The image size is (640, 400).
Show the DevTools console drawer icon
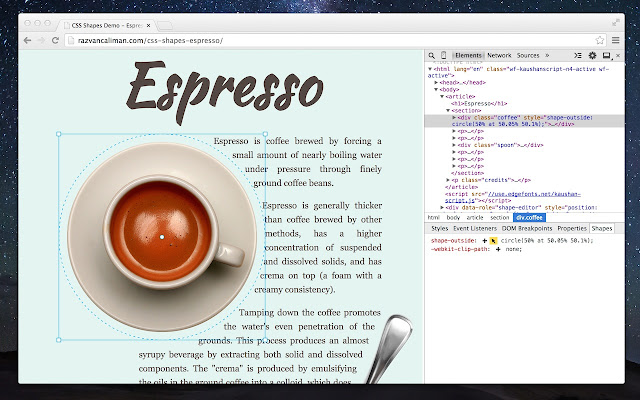click(x=579, y=55)
